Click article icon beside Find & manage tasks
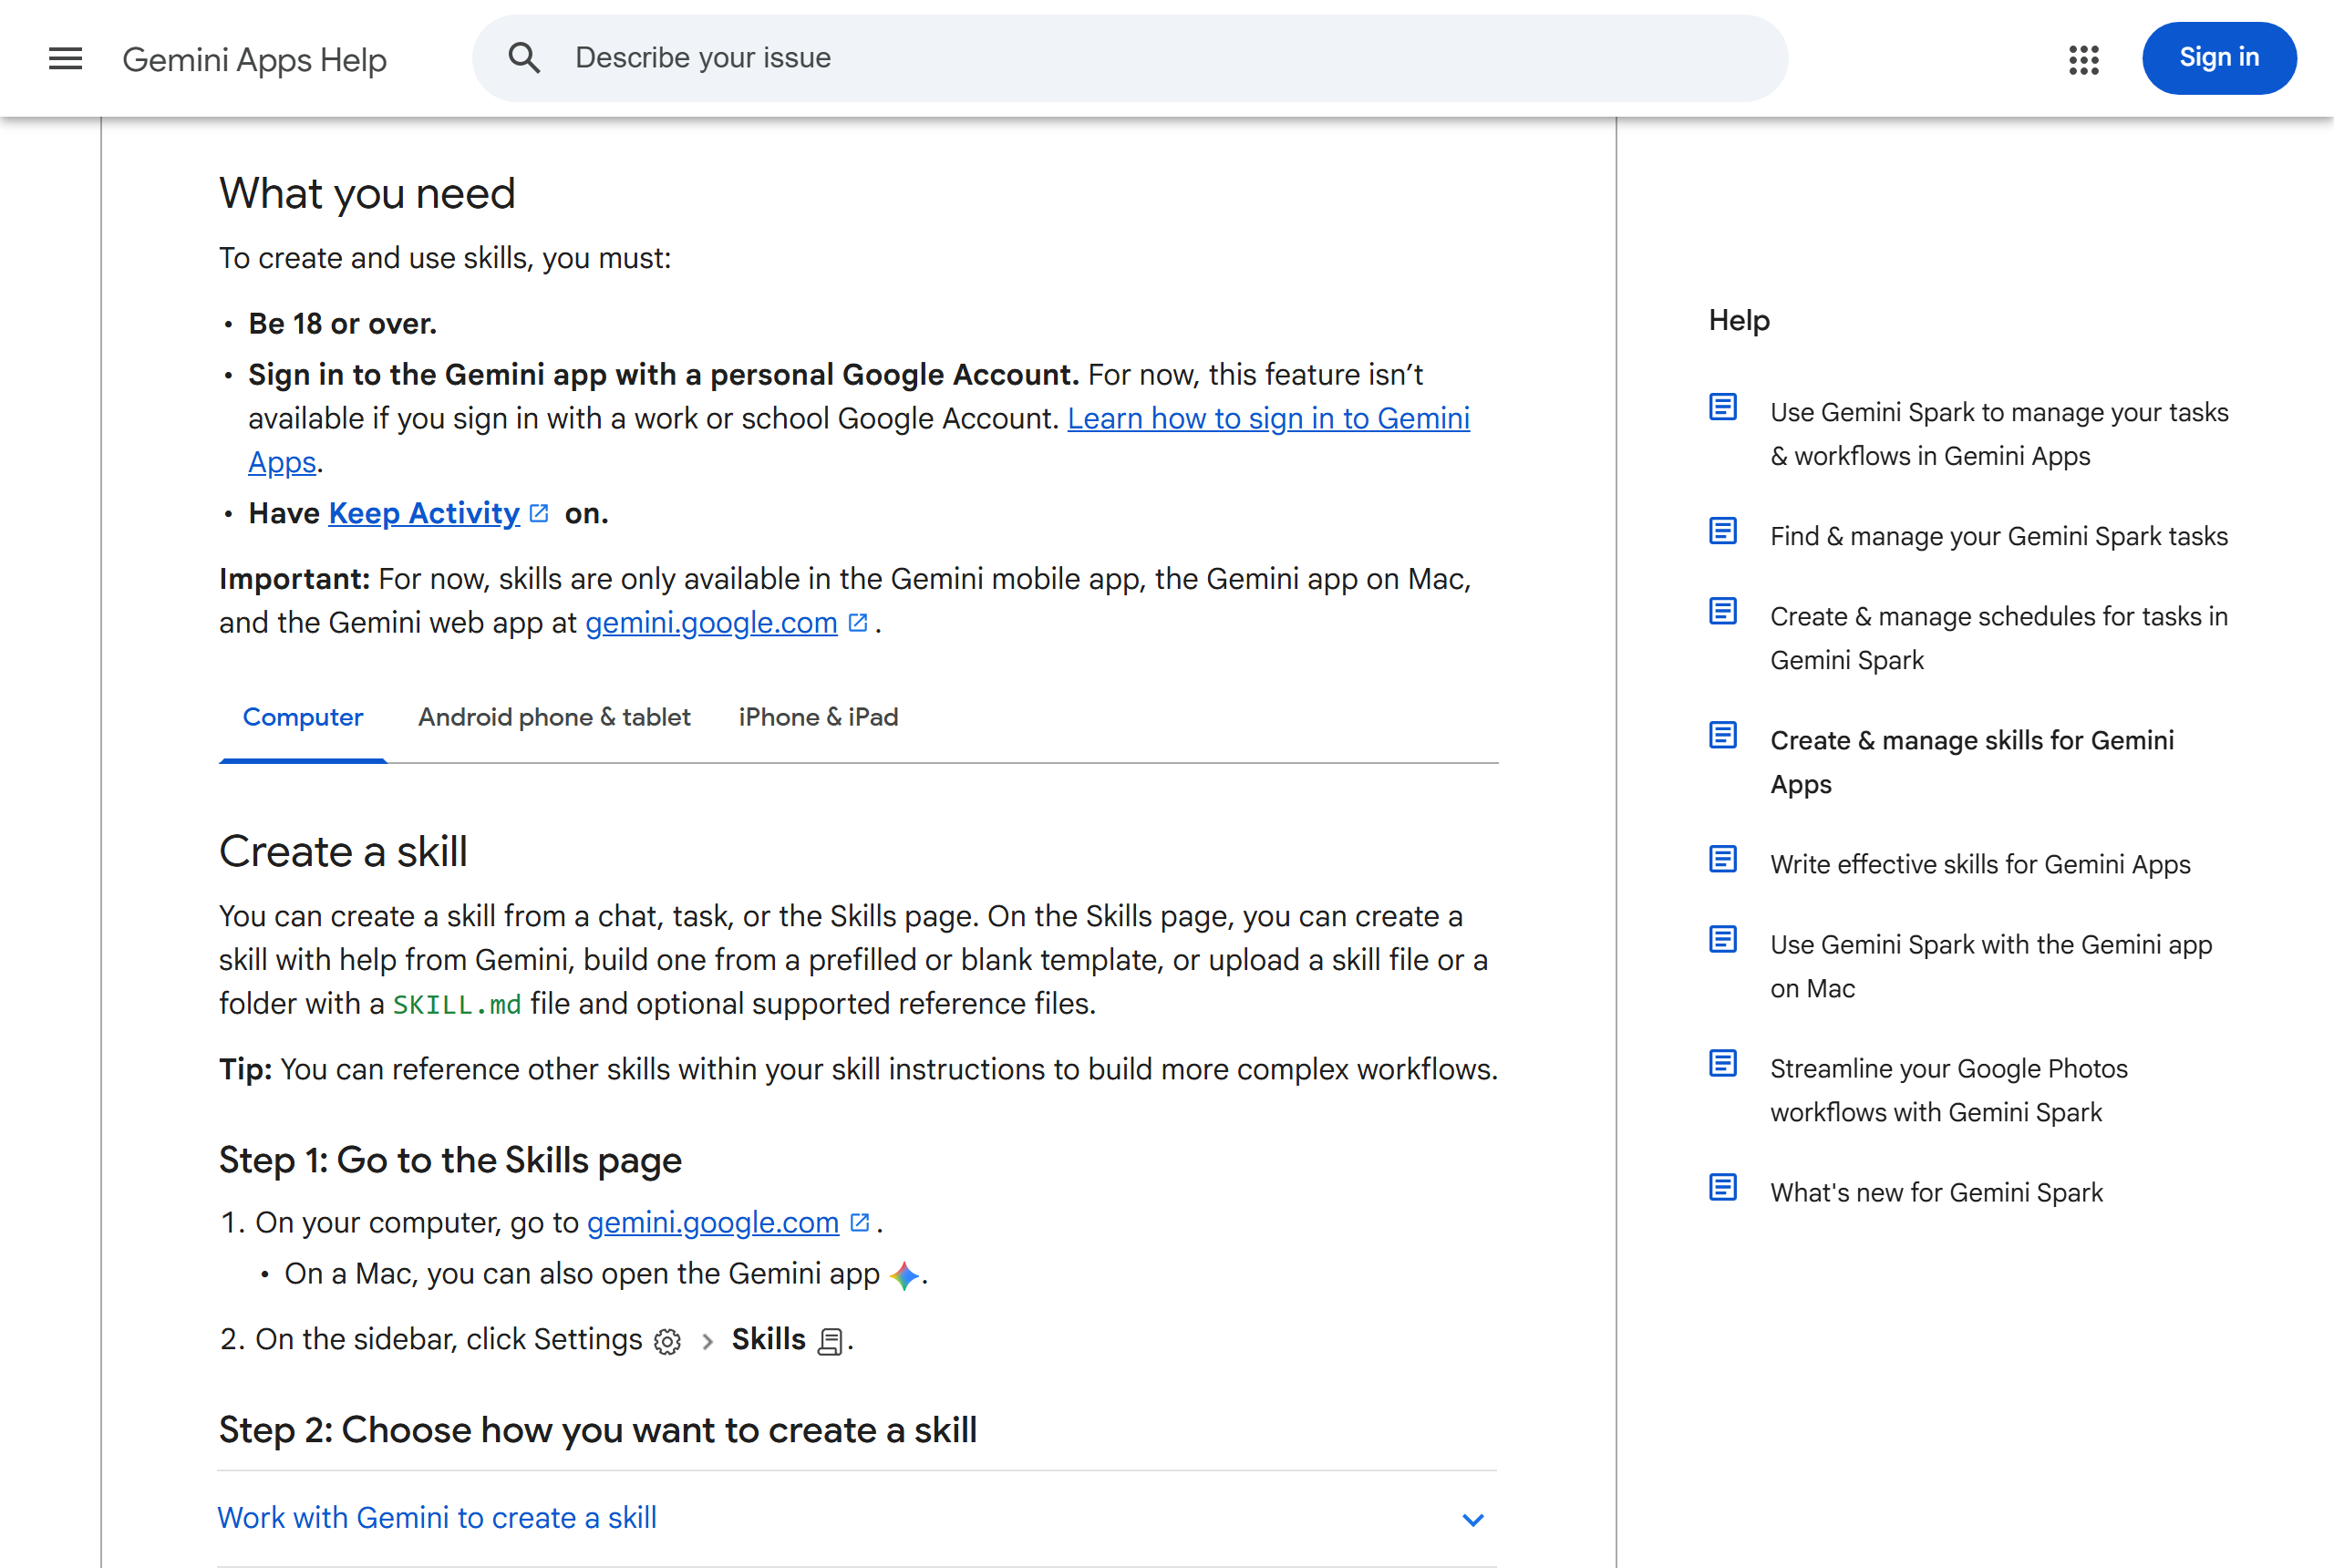 [x=1722, y=531]
